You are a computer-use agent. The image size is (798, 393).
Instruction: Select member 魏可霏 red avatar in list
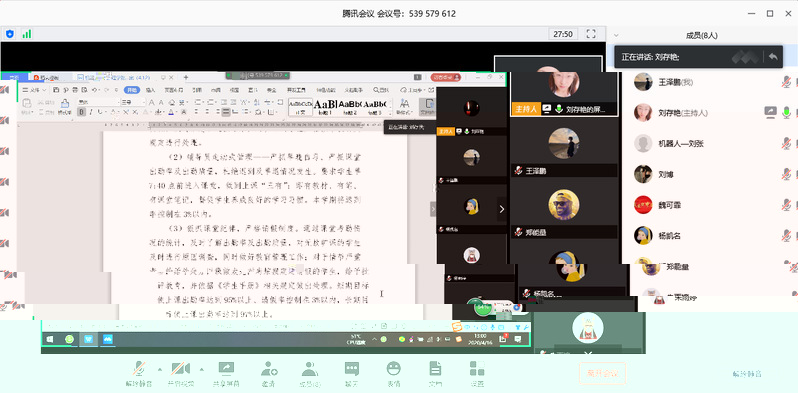[x=643, y=205]
